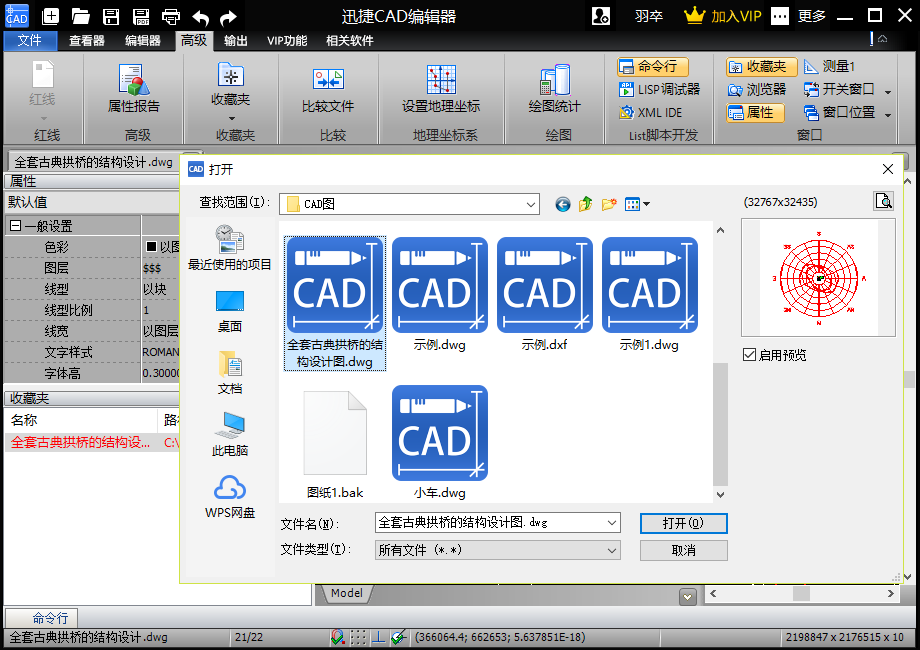
Task: Toggle the 属性 window panel button
Action: (x=755, y=112)
